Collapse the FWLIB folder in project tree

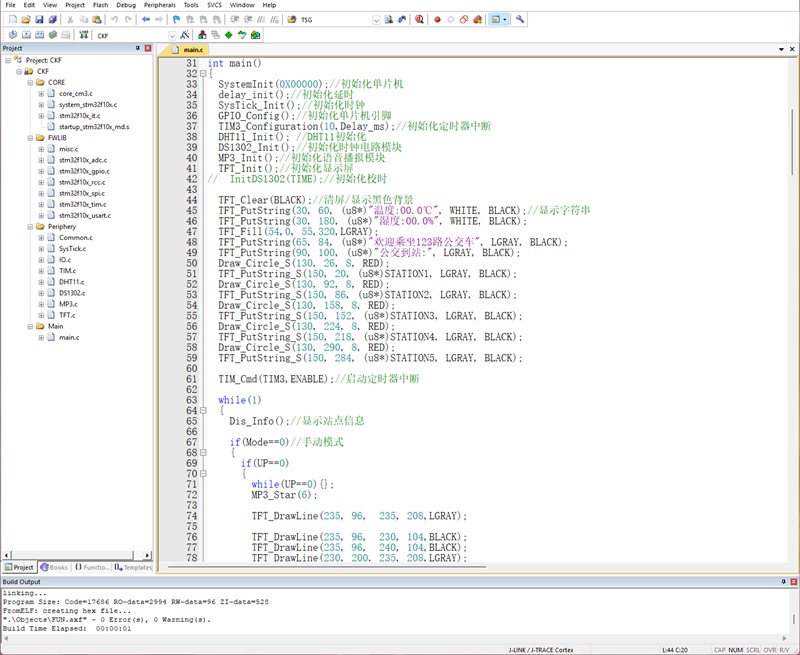30,138
